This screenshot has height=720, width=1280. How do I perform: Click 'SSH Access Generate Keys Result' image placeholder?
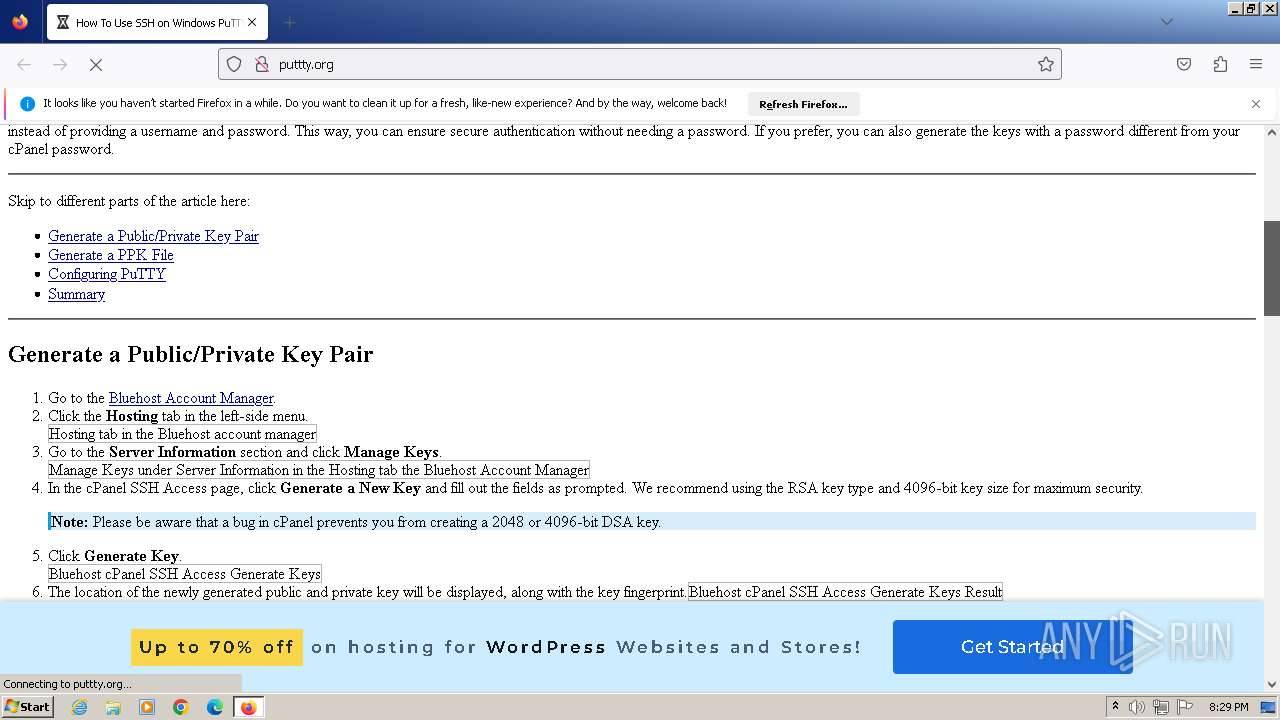point(845,592)
